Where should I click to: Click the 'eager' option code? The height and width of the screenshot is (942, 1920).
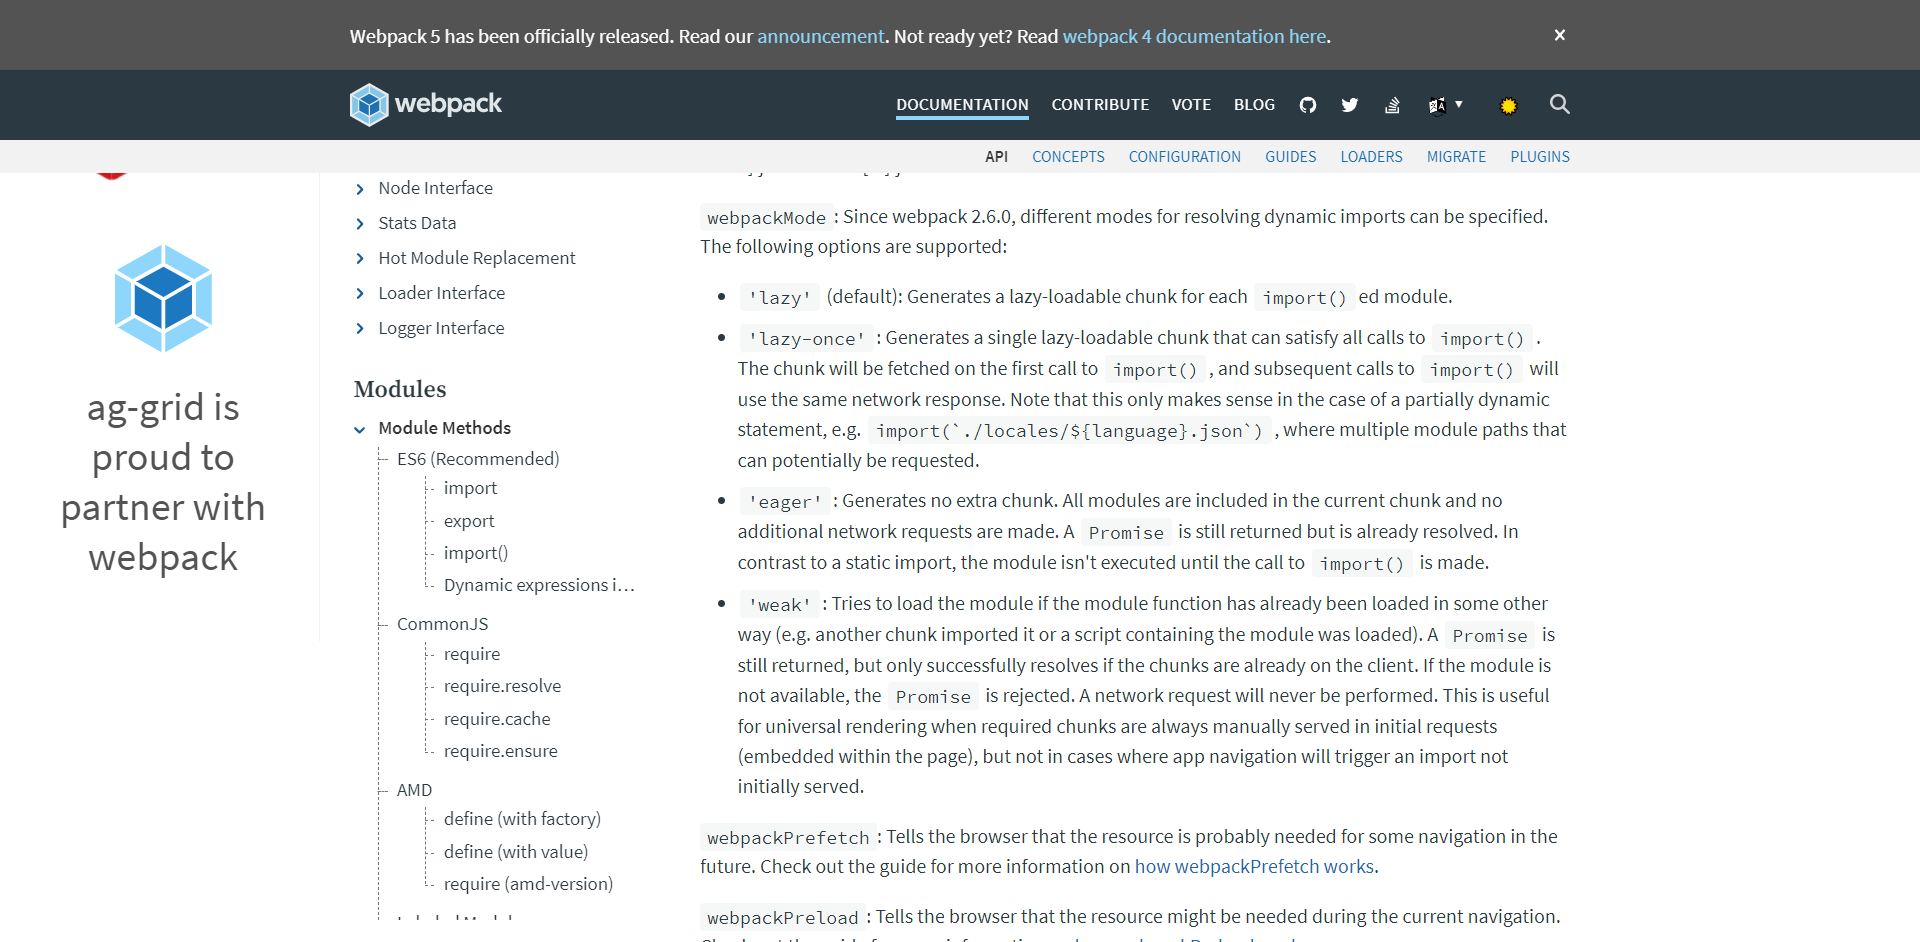pos(785,502)
